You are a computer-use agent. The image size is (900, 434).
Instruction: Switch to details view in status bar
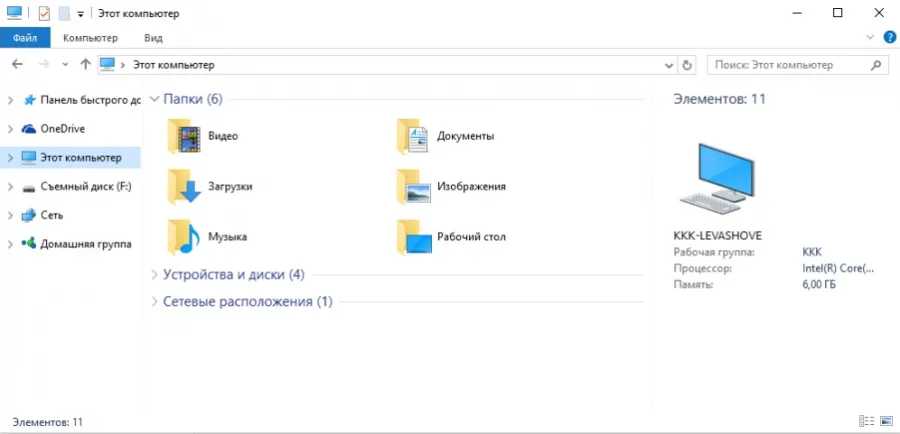(866, 421)
